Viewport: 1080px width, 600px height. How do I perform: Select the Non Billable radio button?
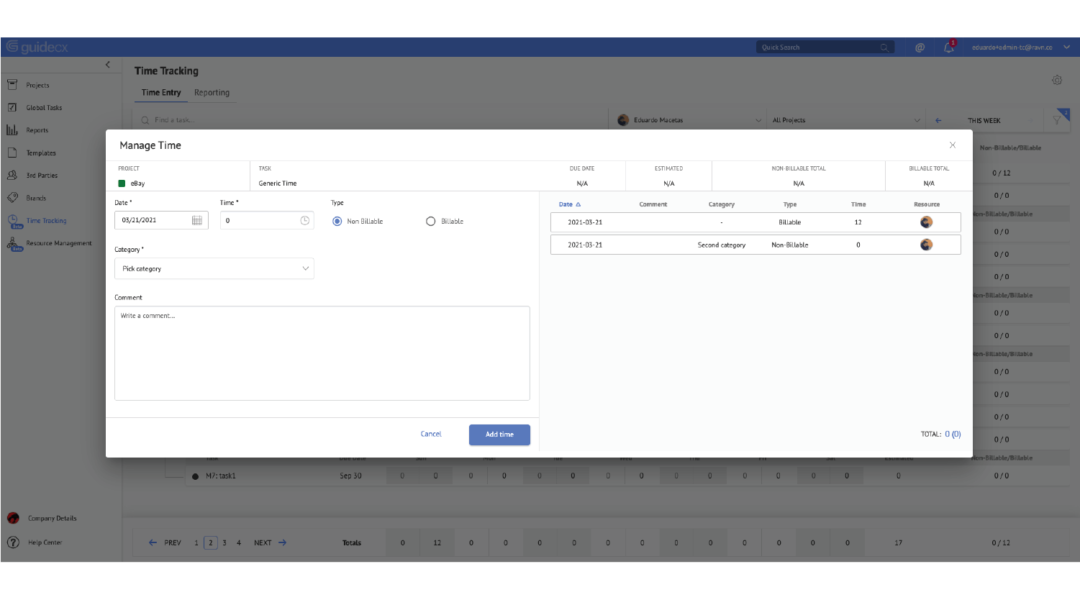point(337,221)
